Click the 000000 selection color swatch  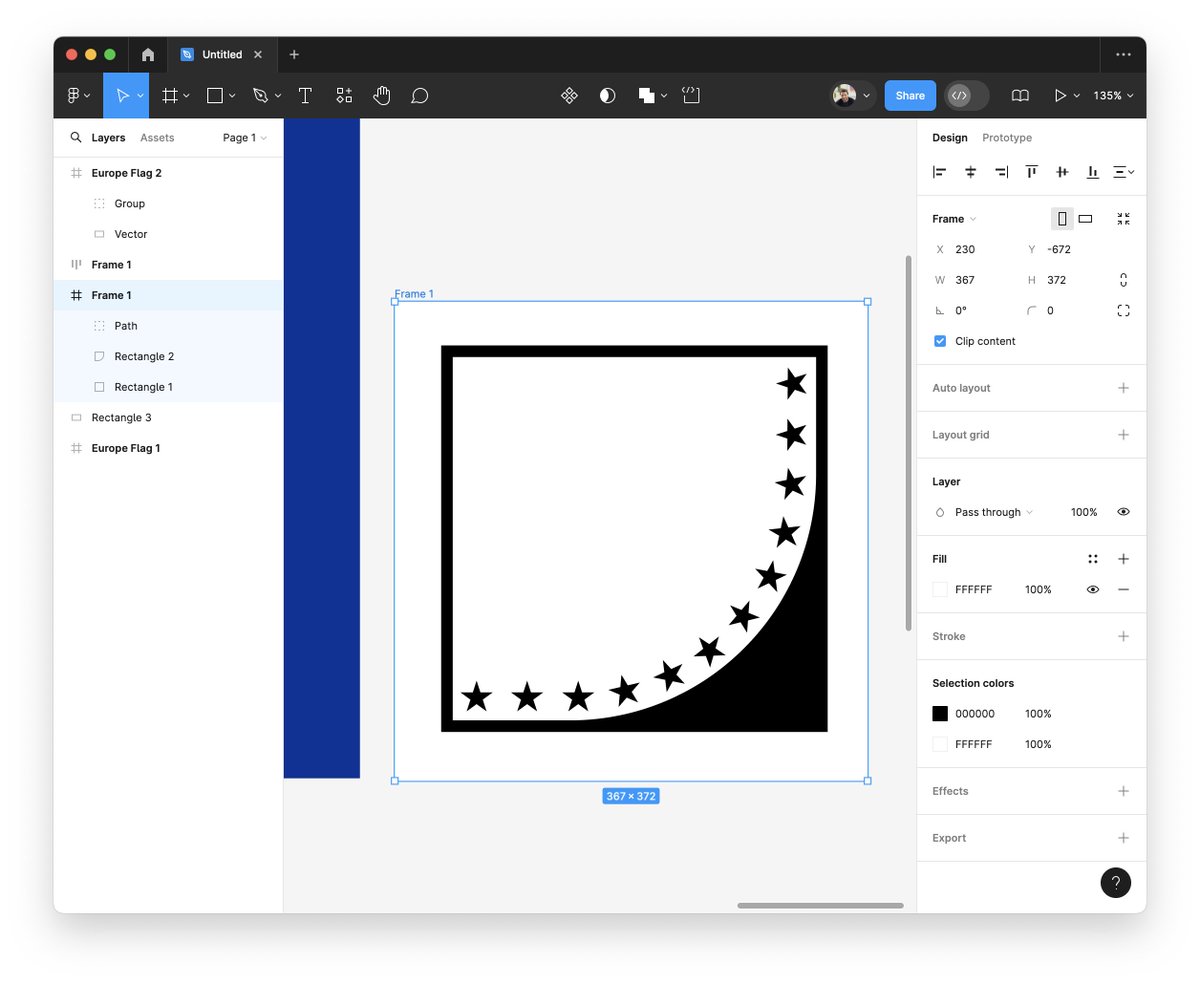940,714
